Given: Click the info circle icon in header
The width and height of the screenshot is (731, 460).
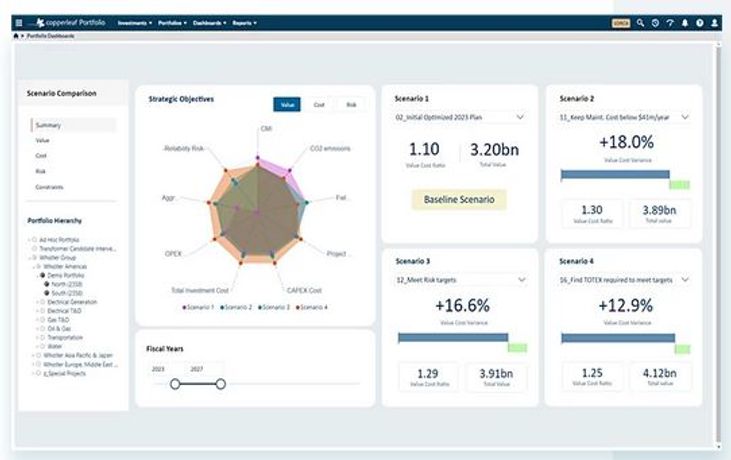Looking at the screenshot, I should click(700, 23).
